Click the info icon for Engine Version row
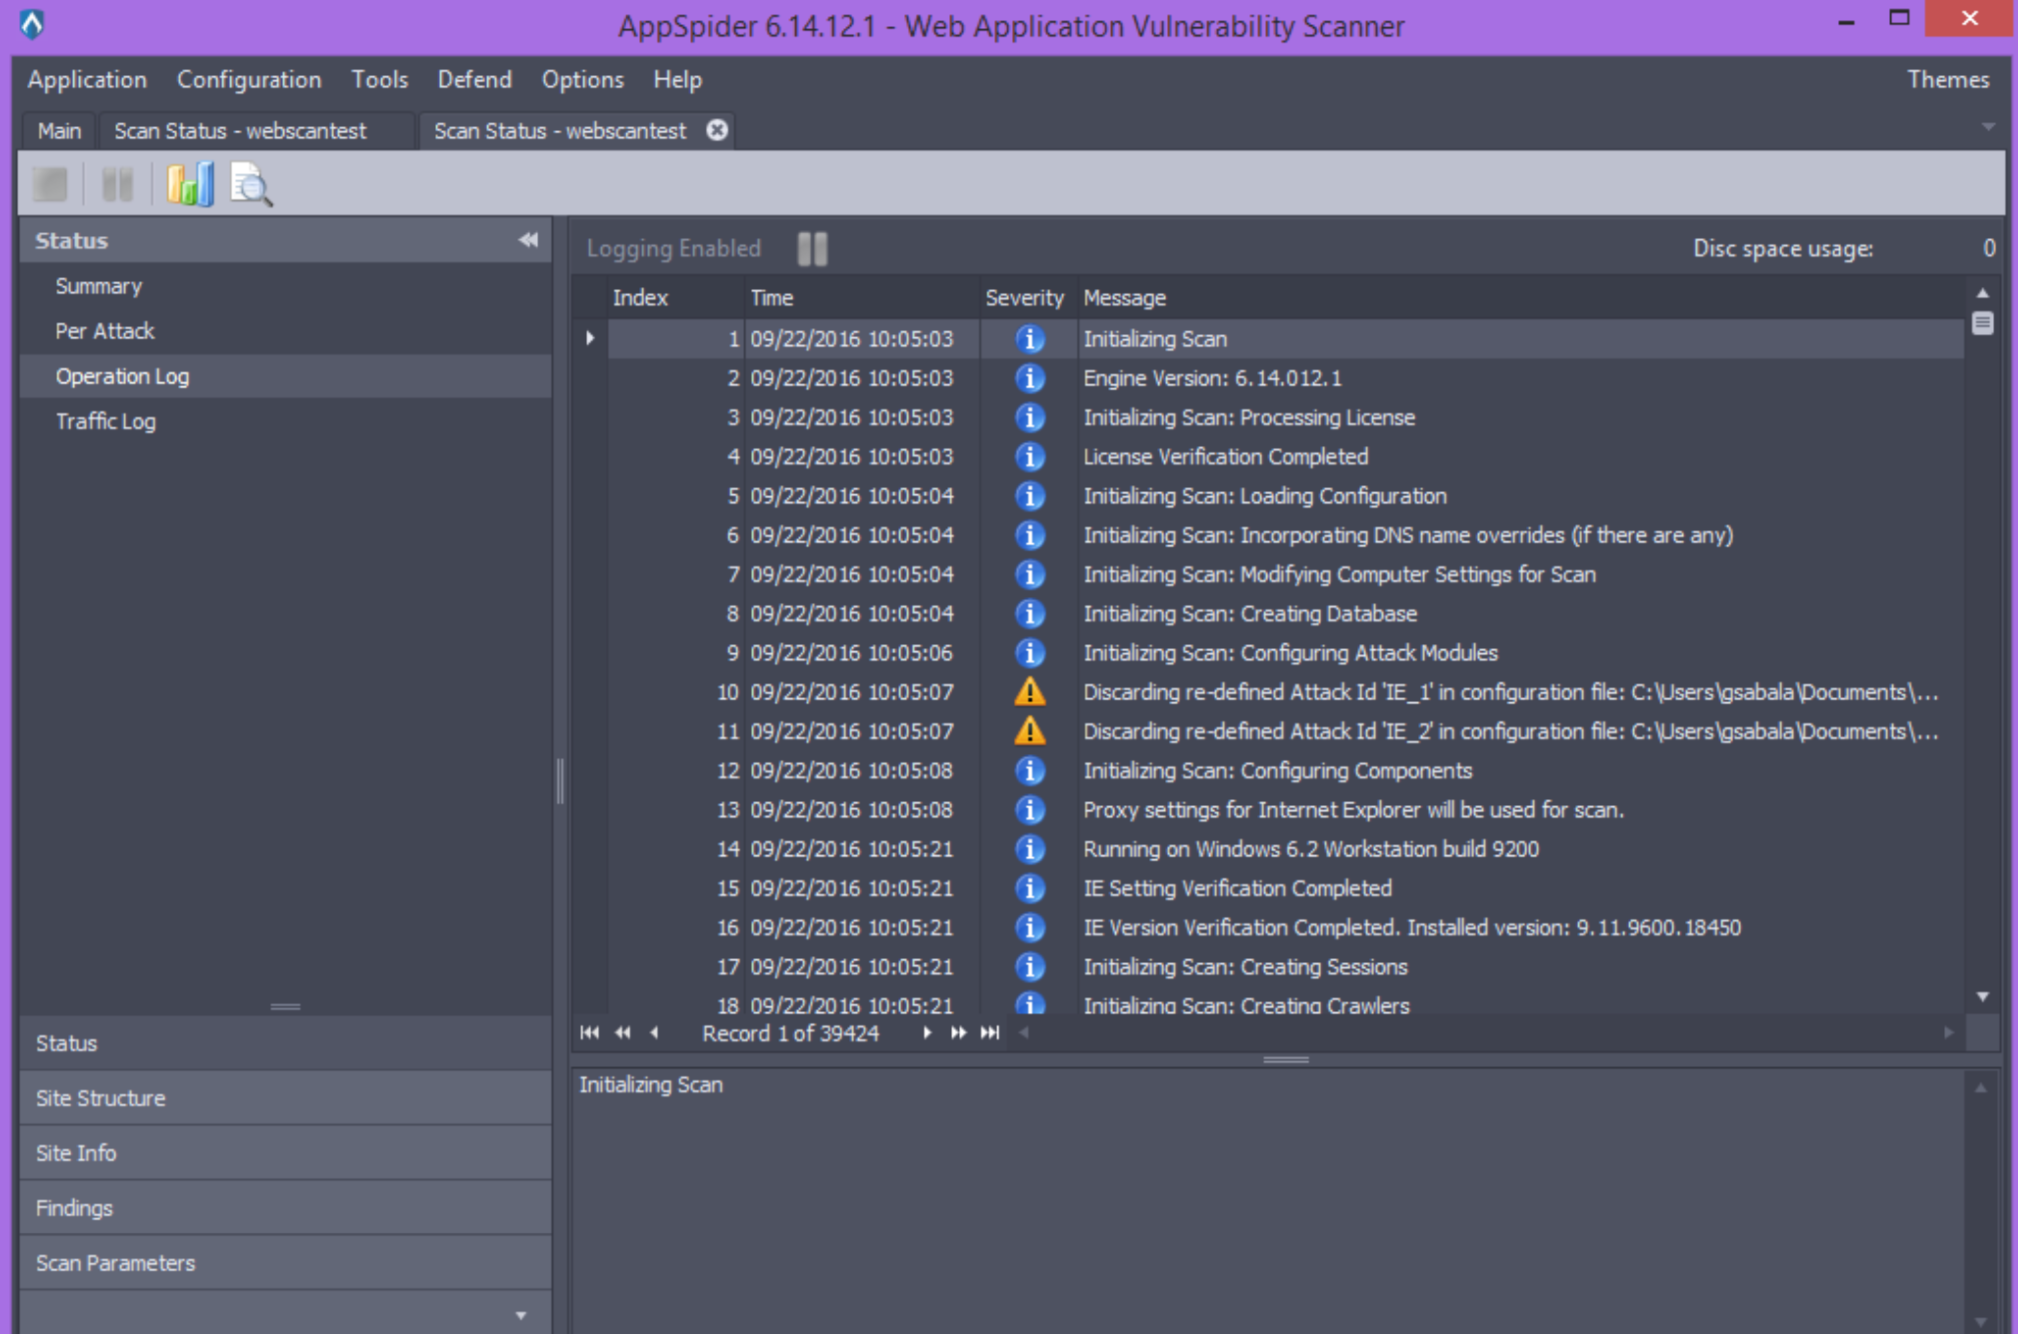The image size is (2018, 1334). [x=1030, y=378]
